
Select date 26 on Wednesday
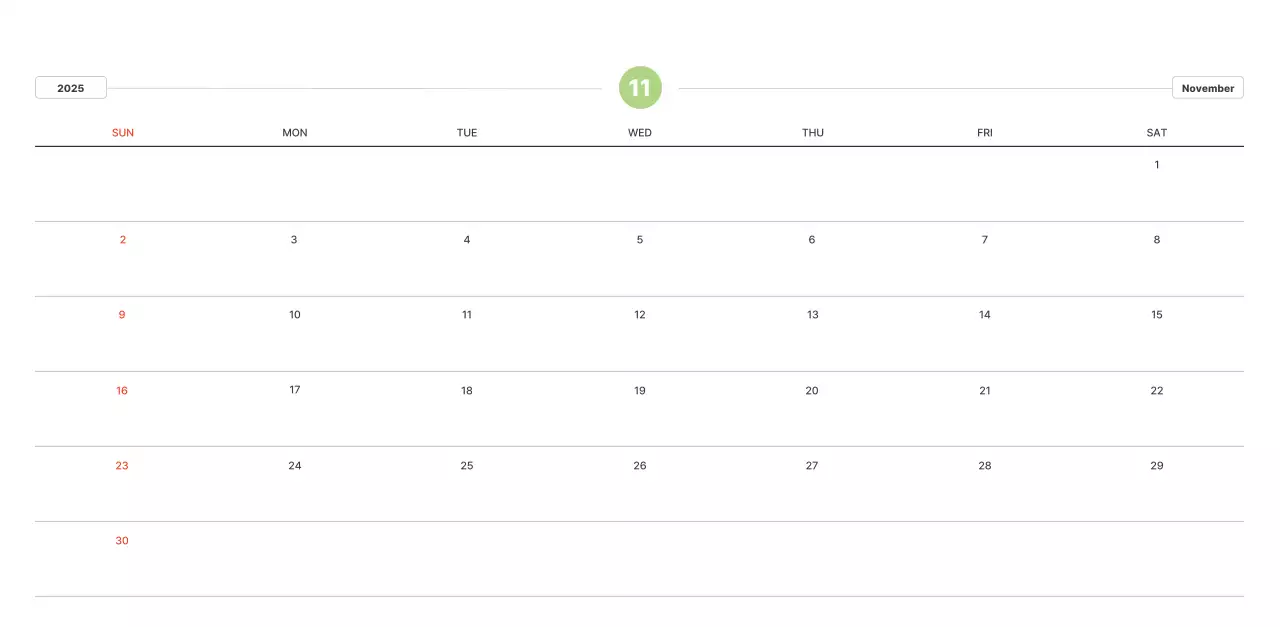(640, 466)
